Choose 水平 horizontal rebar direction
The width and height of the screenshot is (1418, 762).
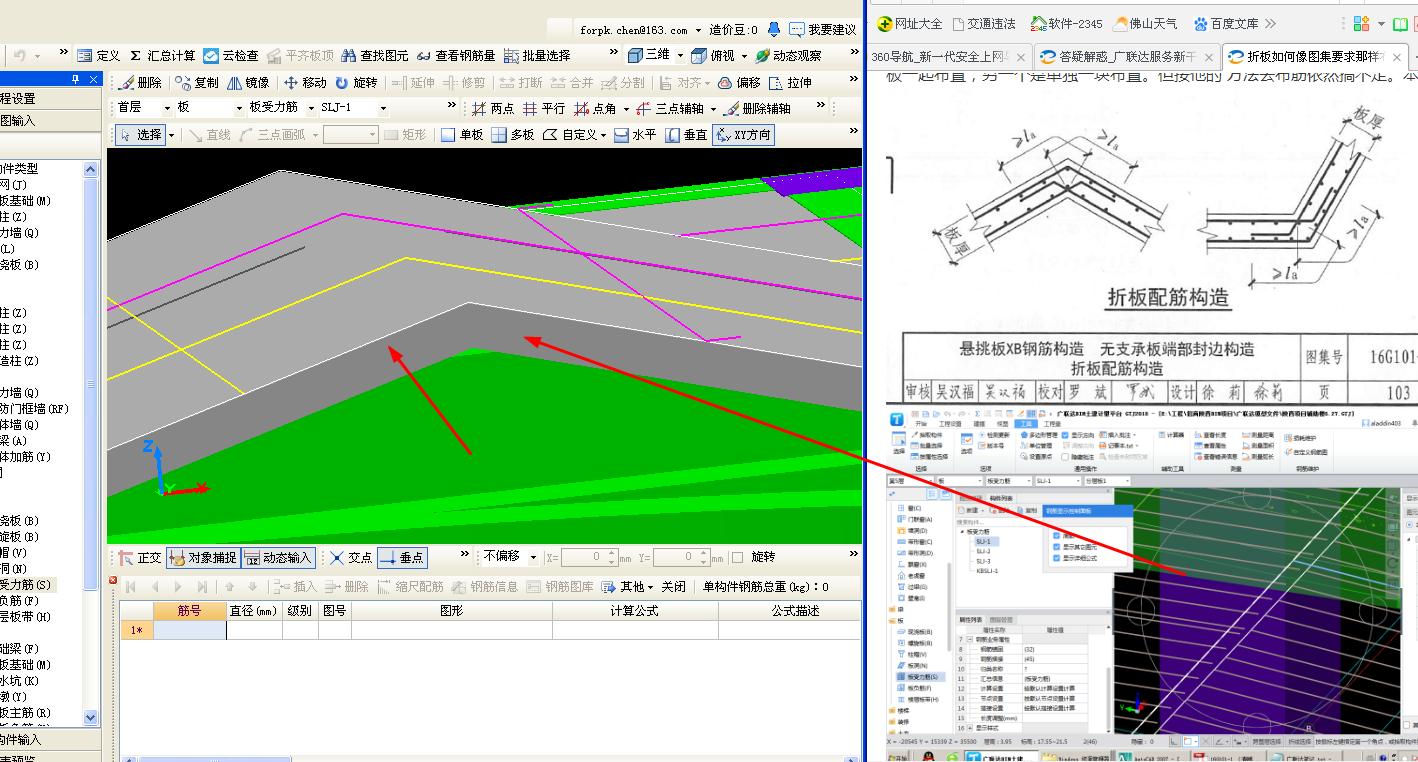click(x=635, y=134)
